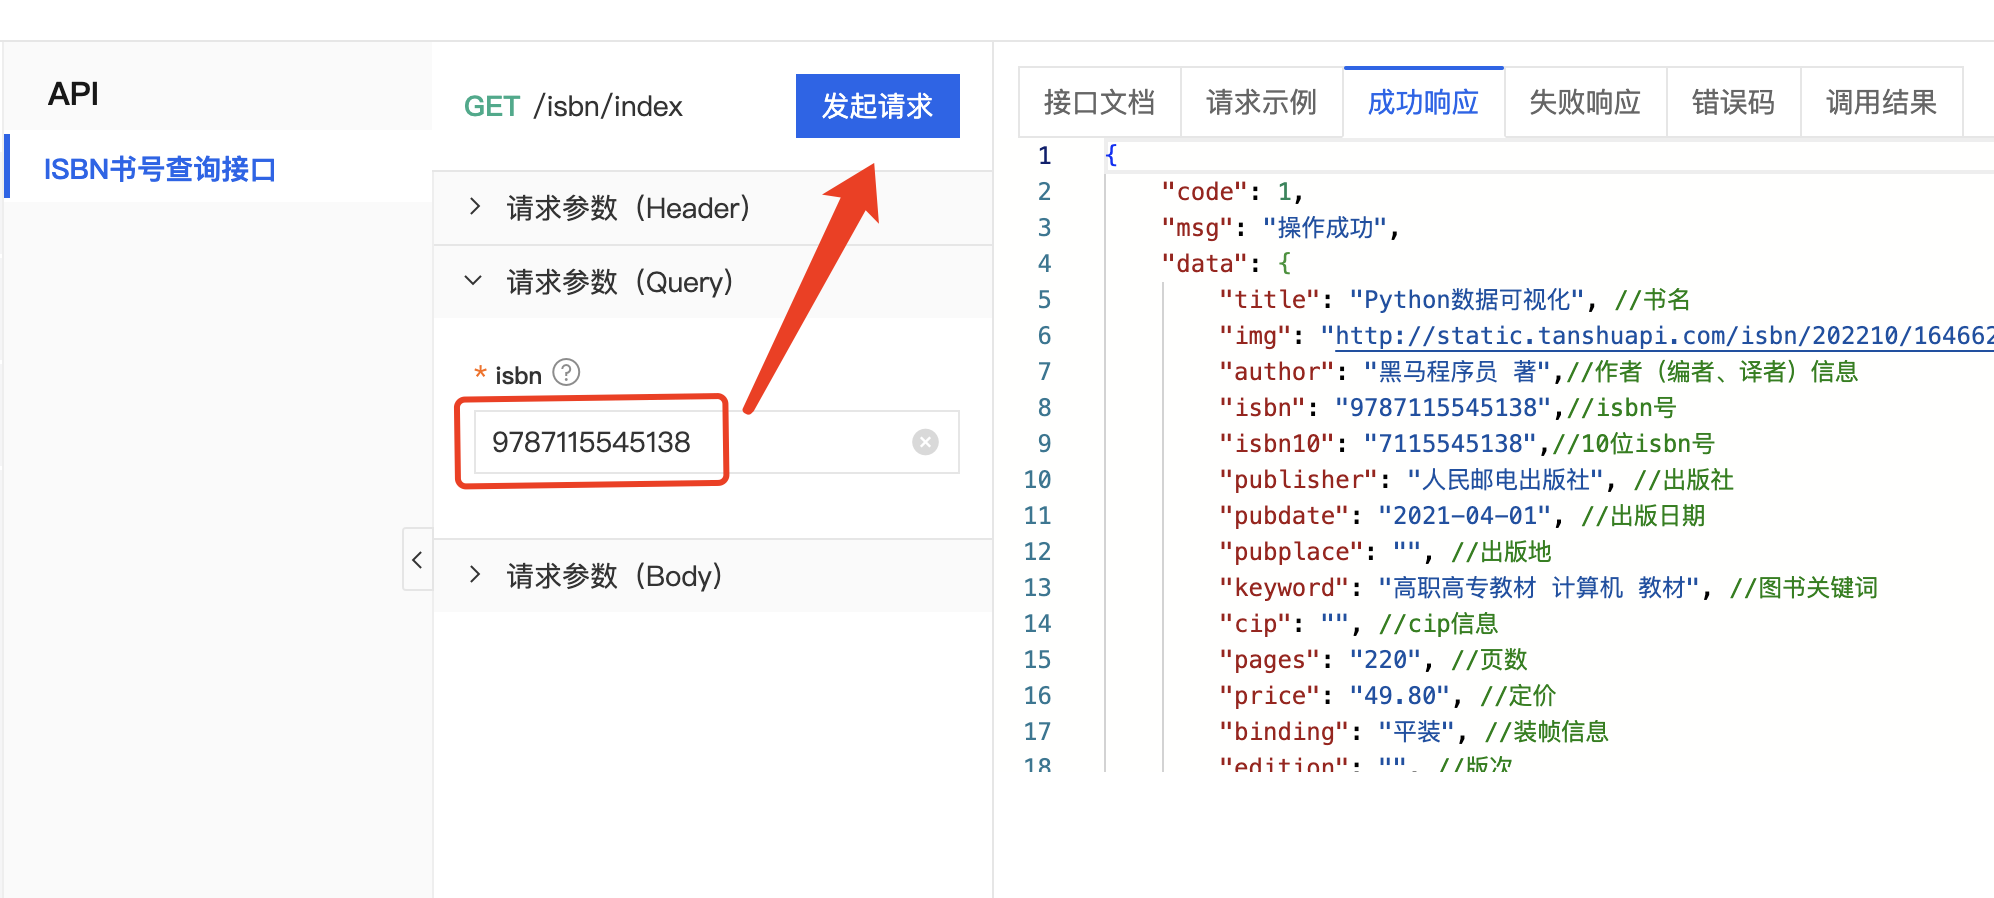
Task: Open the 接口文档 tab
Action: (x=1099, y=102)
